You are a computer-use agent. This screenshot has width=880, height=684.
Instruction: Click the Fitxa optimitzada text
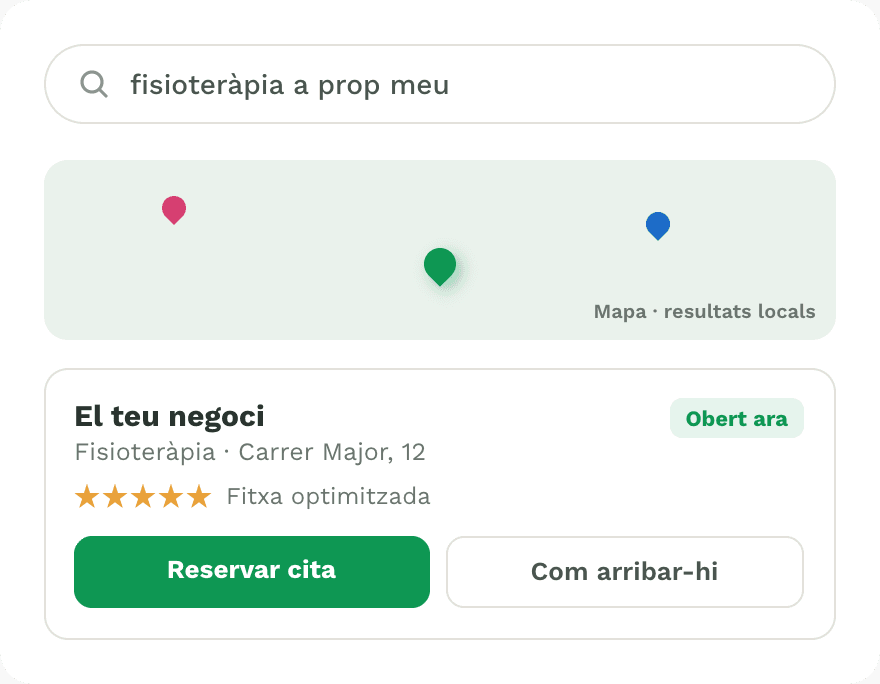(x=328, y=497)
